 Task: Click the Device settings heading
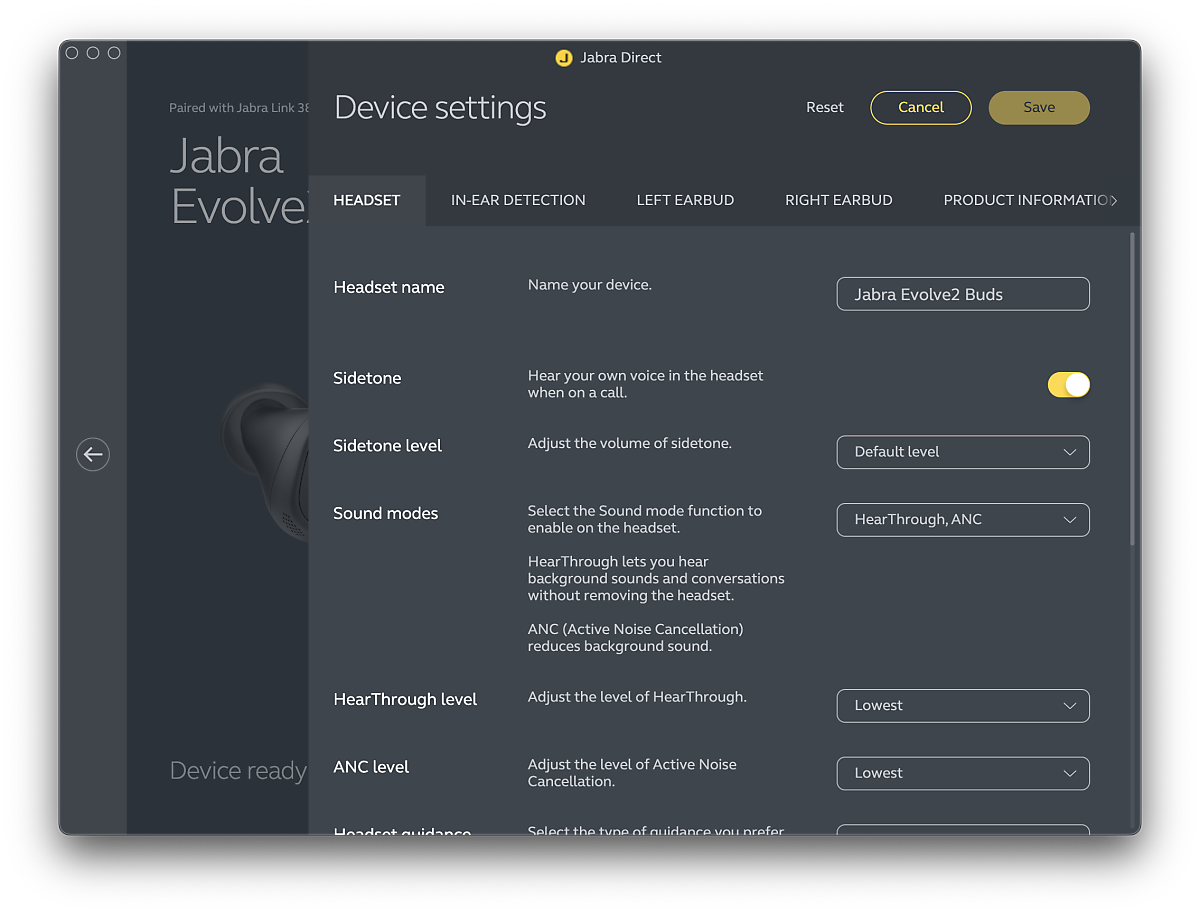click(x=440, y=107)
